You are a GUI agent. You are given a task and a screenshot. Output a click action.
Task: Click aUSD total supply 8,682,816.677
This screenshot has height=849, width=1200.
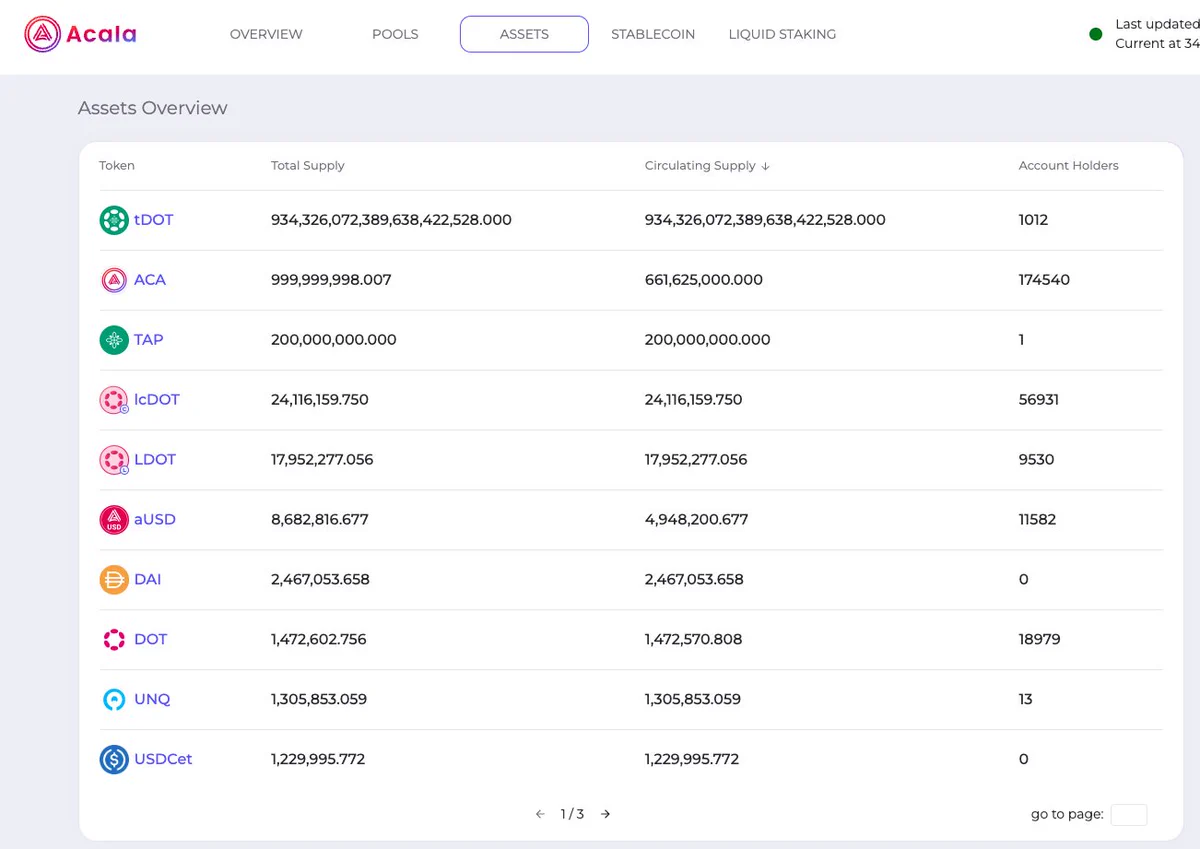(x=320, y=520)
